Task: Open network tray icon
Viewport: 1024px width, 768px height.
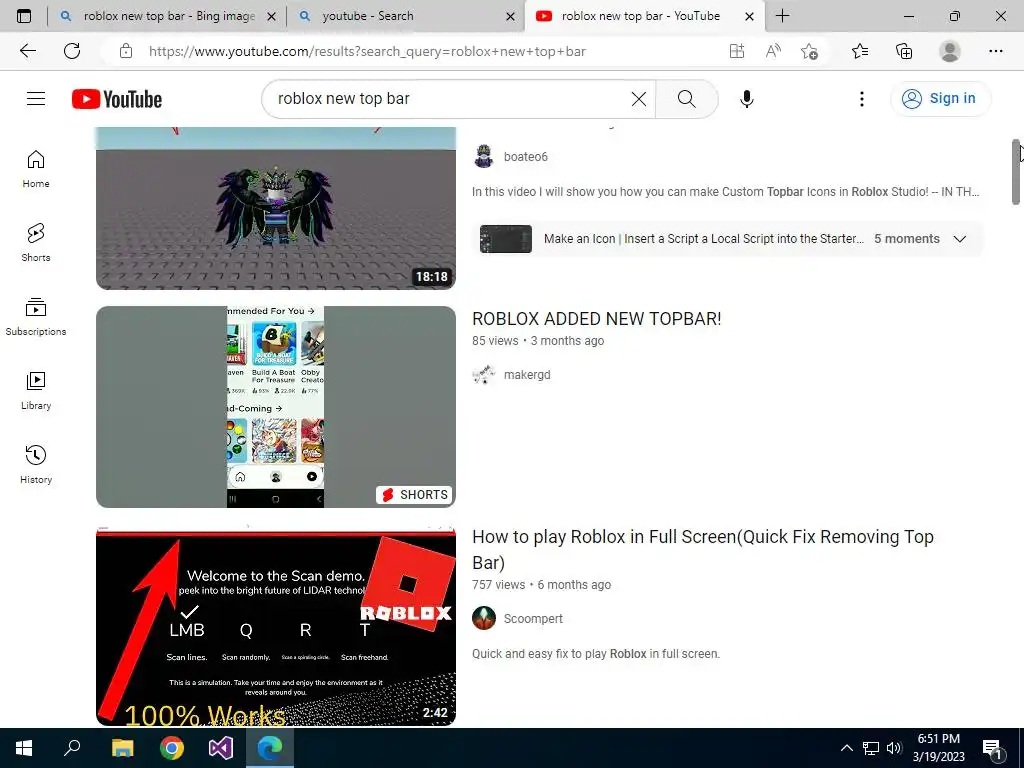Action: click(x=871, y=748)
